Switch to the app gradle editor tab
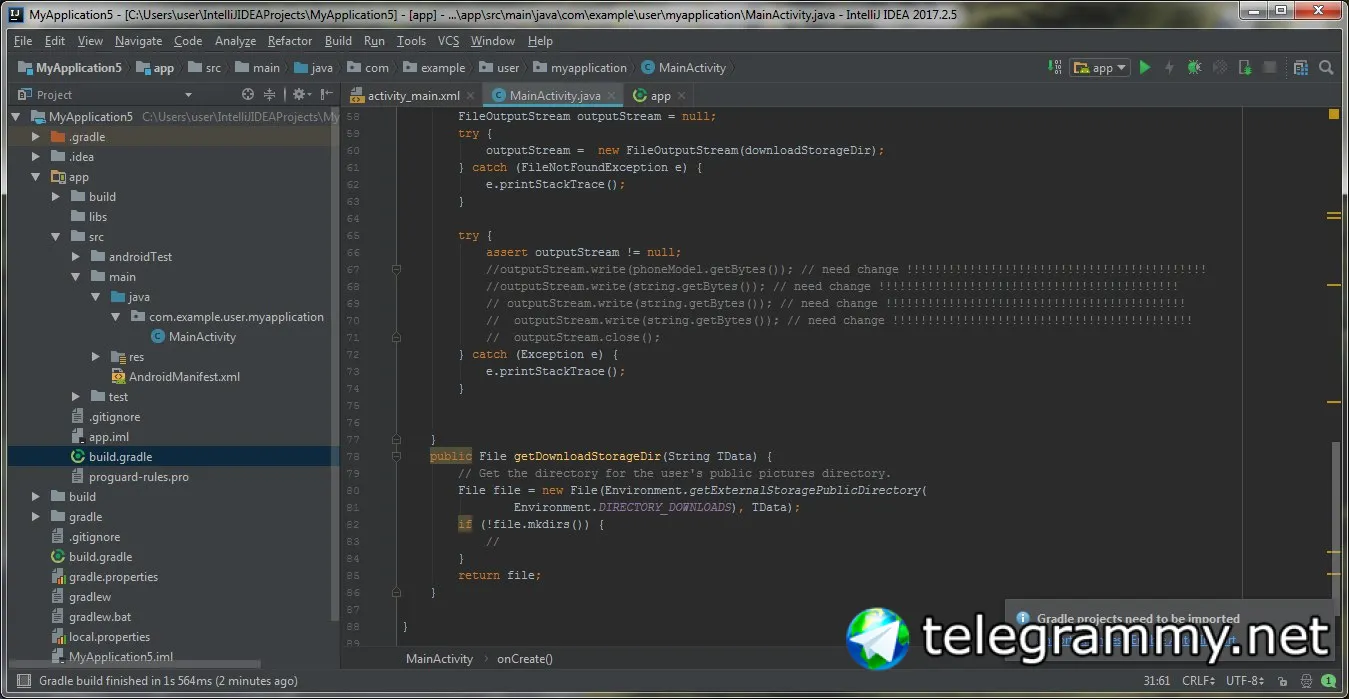 pyautogui.click(x=660, y=96)
